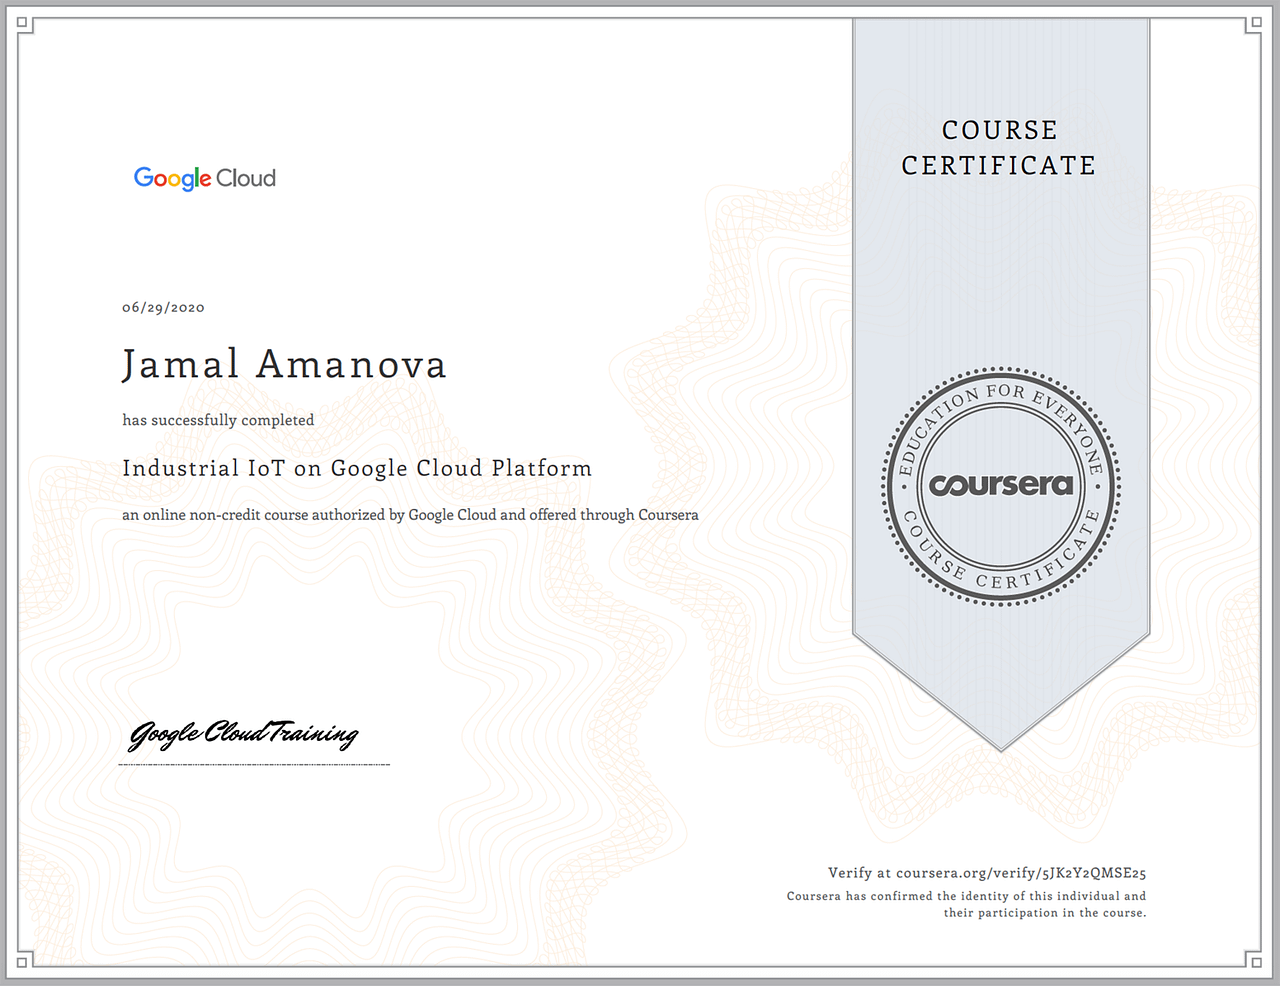Click the "an online non-credit course" description line

410,515
